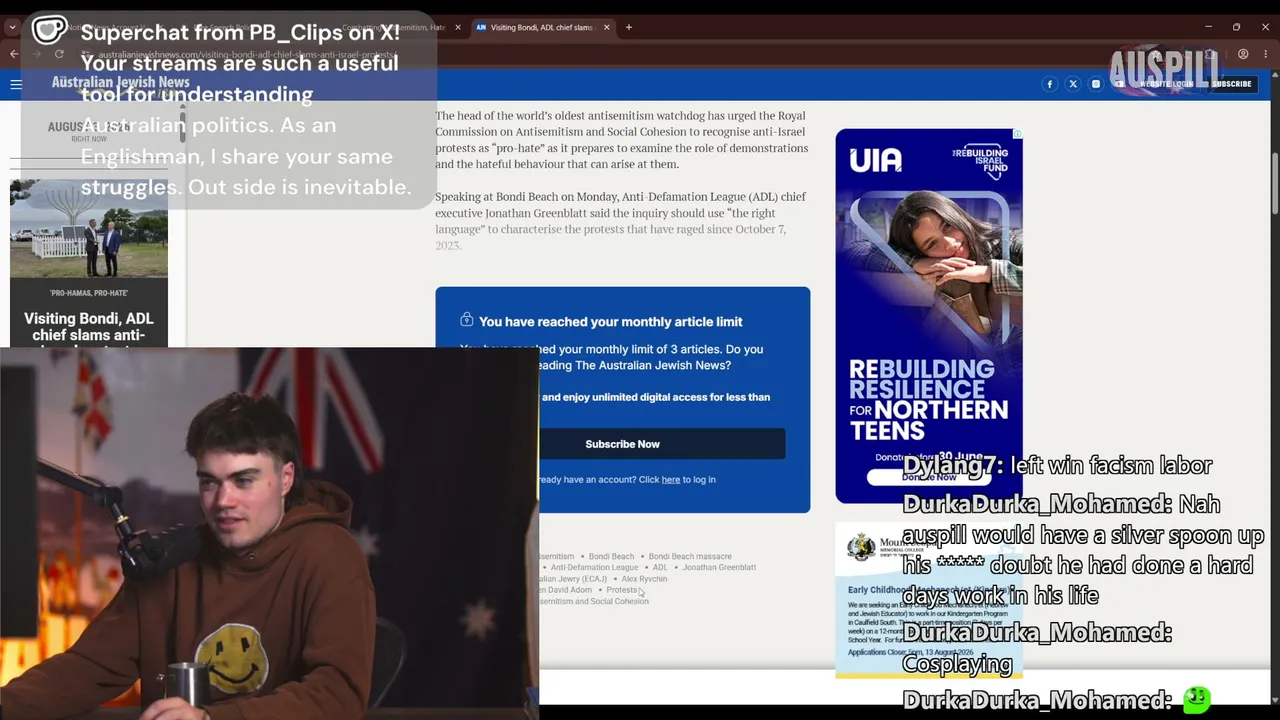Click 'here' link to log in
Viewport: 1280px width, 720px height.
(x=670, y=480)
